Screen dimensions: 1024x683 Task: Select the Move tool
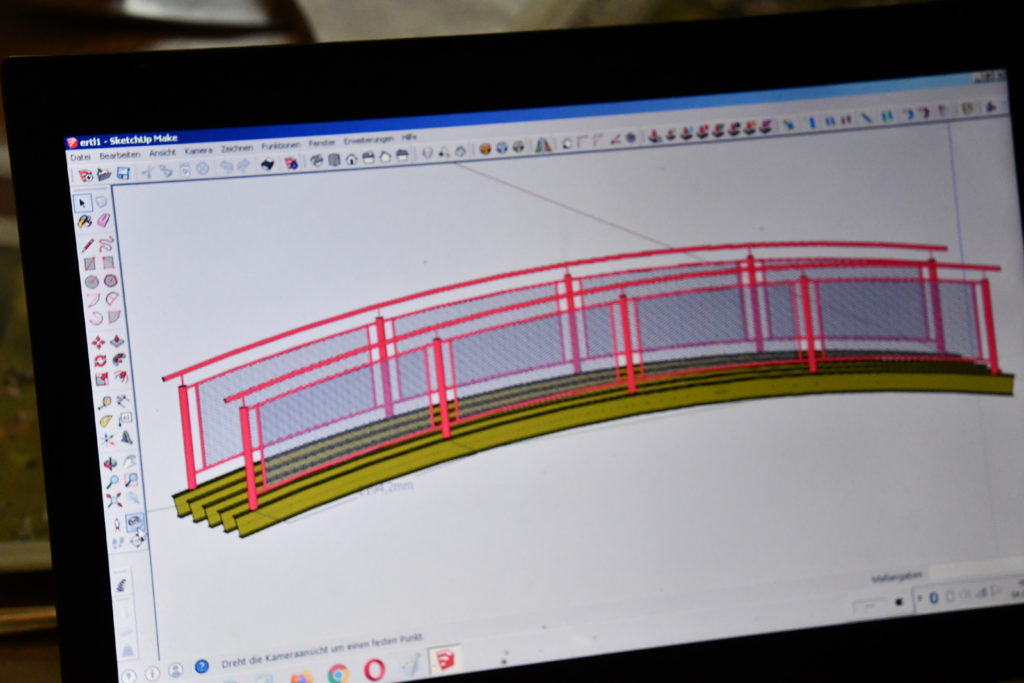tap(98, 343)
